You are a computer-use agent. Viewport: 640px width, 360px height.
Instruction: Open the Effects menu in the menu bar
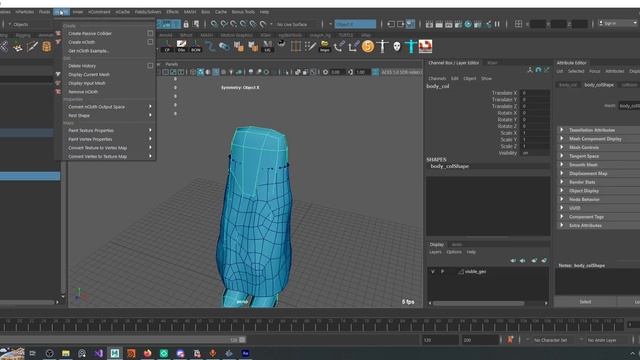click(172, 12)
